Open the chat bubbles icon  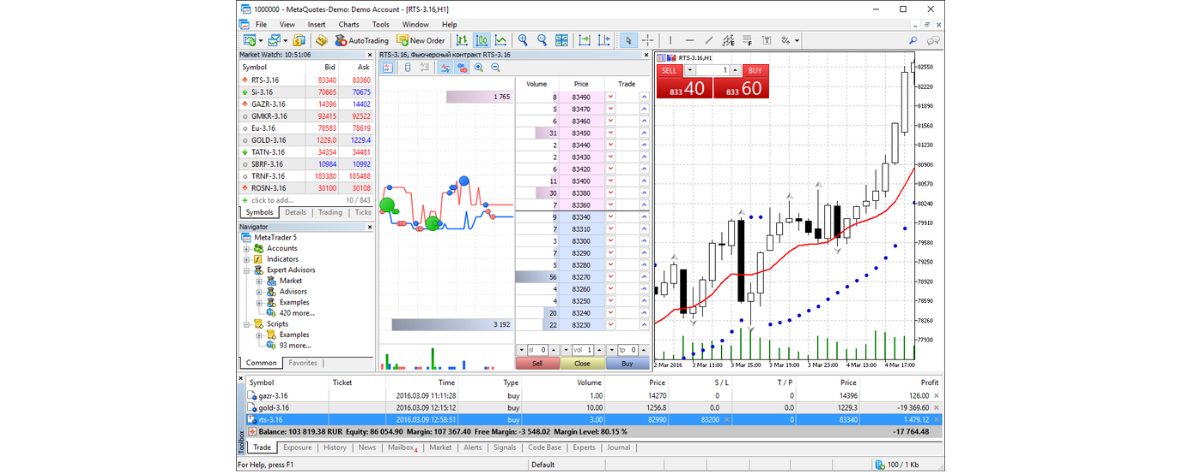(x=933, y=40)
